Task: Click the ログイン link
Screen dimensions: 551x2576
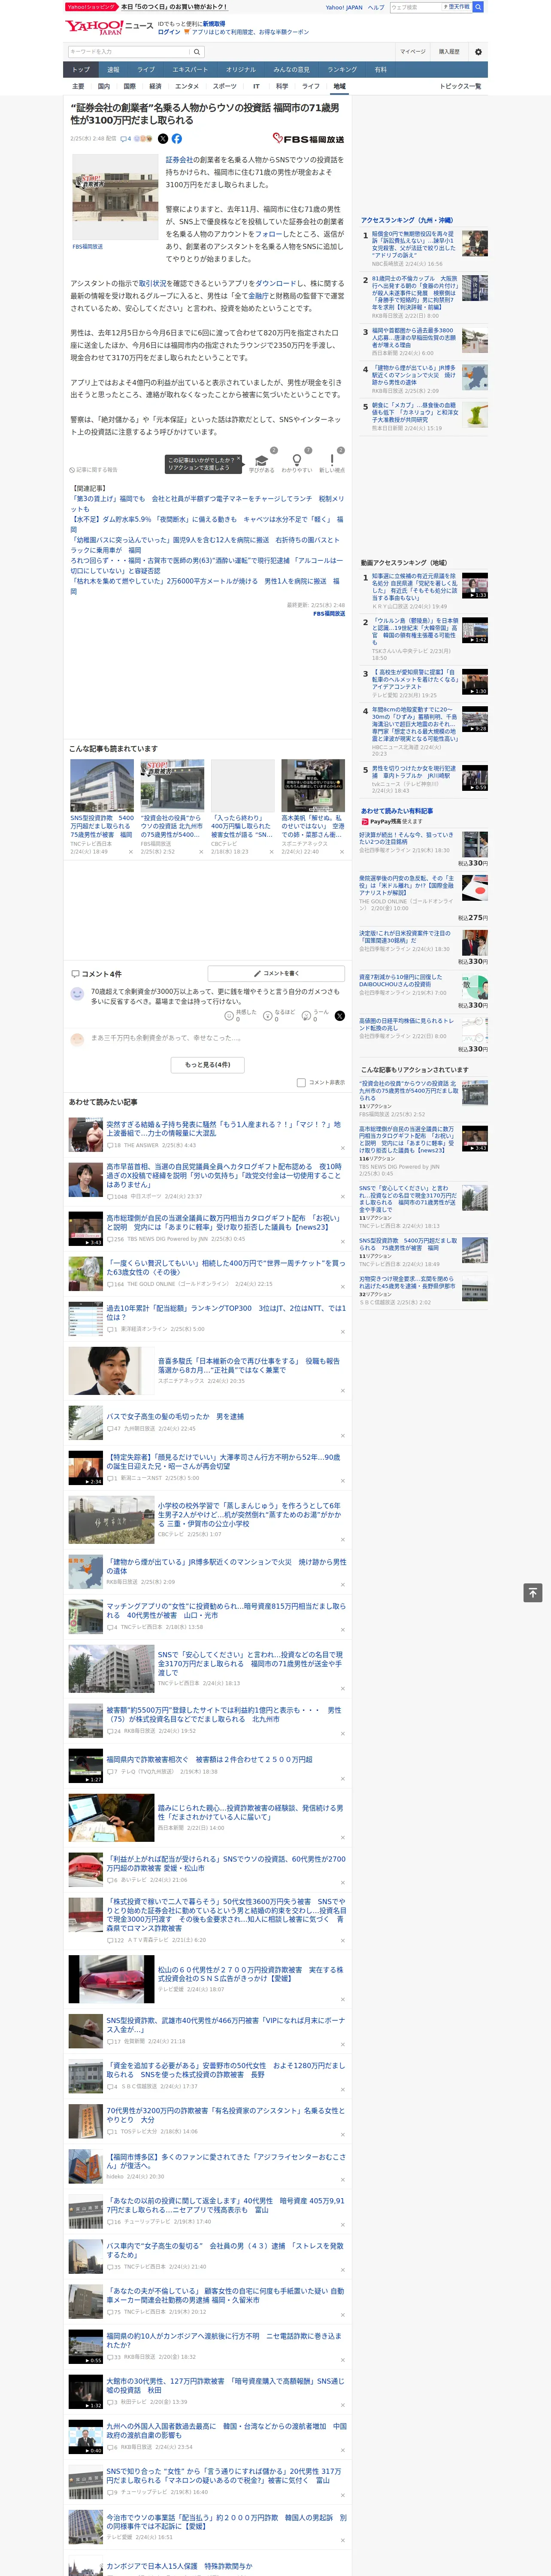Action: pos(169,32)
